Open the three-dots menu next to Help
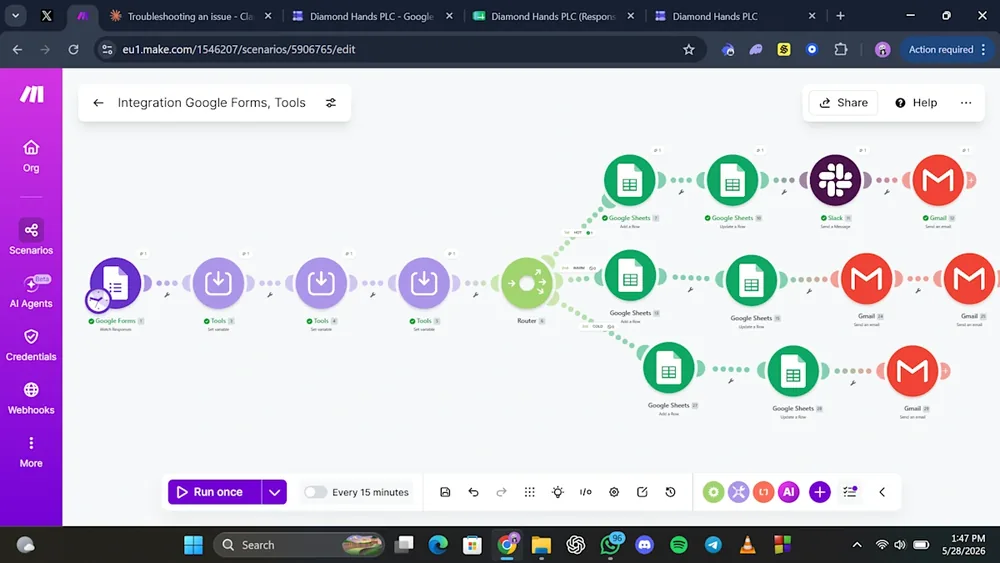 pyautogui.click(x=966, y=103)
